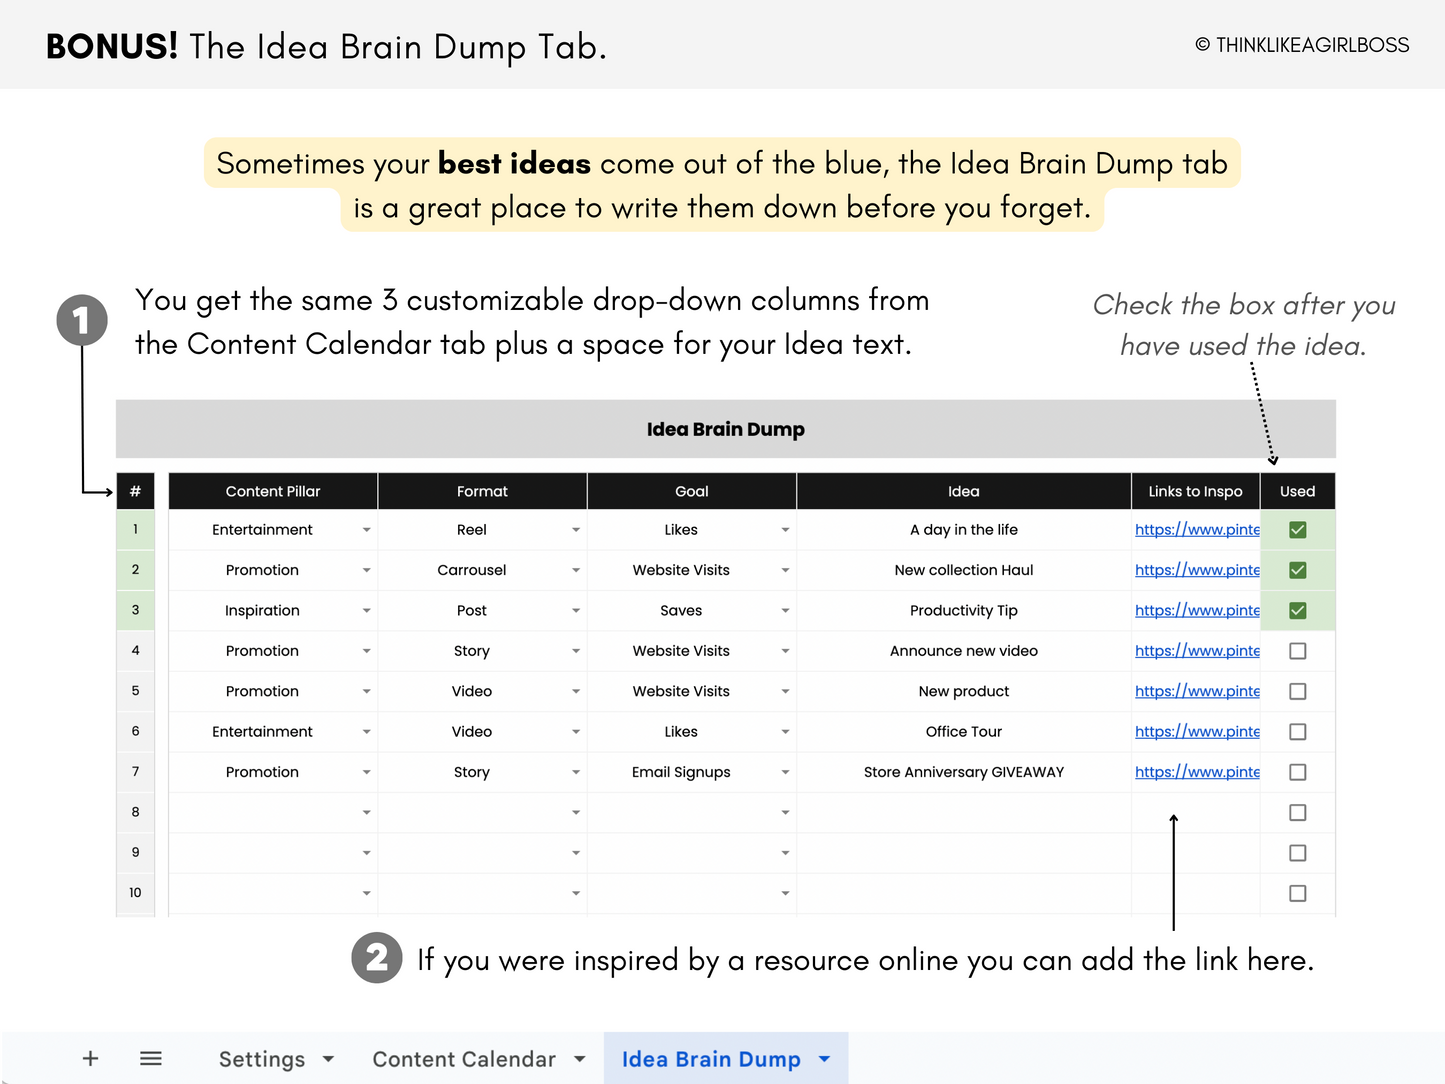Image resolution: width=1445 pixels, height=1084 pixels.
Task: Check the Used box for Office Tour
Action: [x=1297, y=731]
